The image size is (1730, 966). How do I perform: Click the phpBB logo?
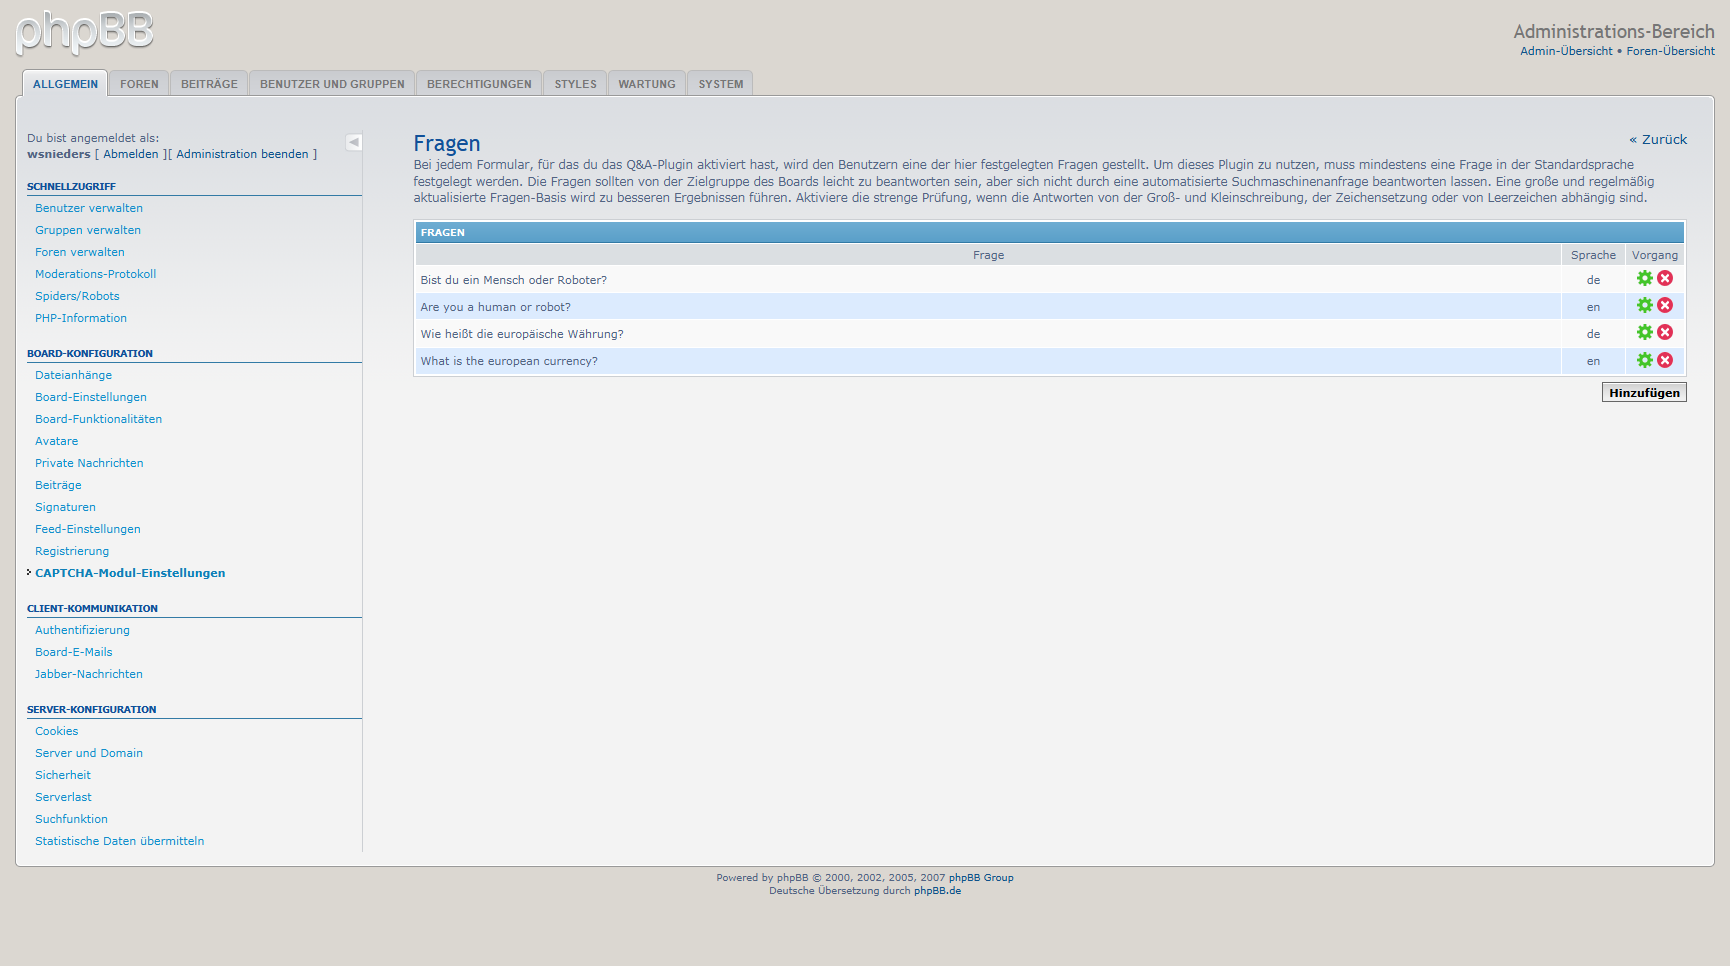[85, 32]
